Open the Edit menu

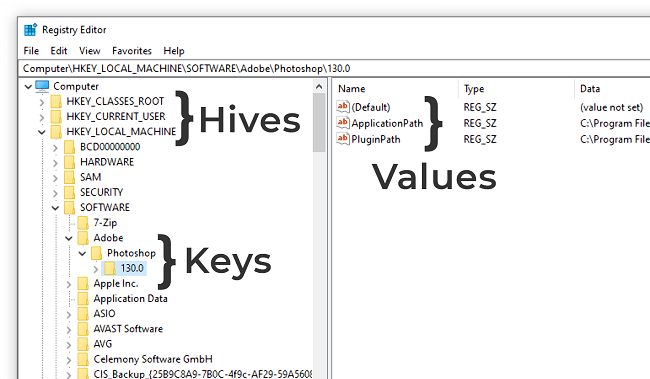click(x=59, y=51)
